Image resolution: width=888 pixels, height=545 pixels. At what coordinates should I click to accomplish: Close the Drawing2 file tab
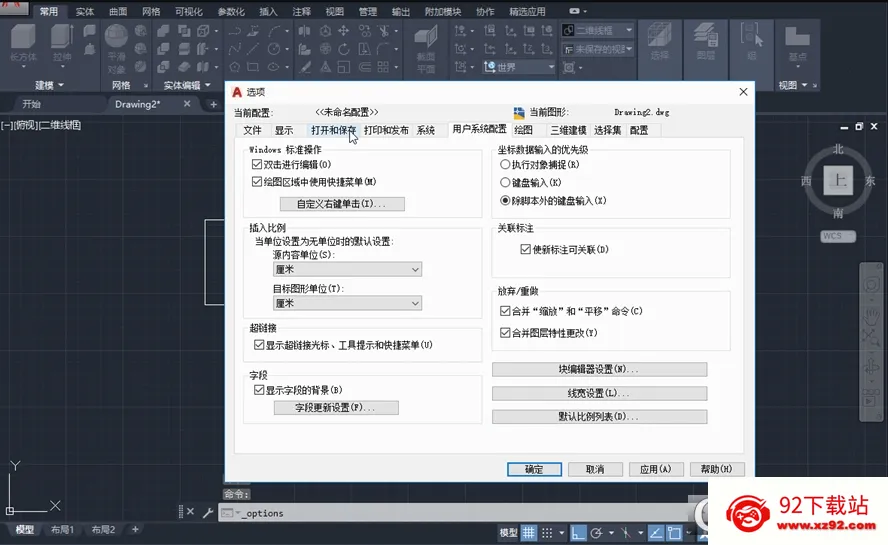(187, 104)
